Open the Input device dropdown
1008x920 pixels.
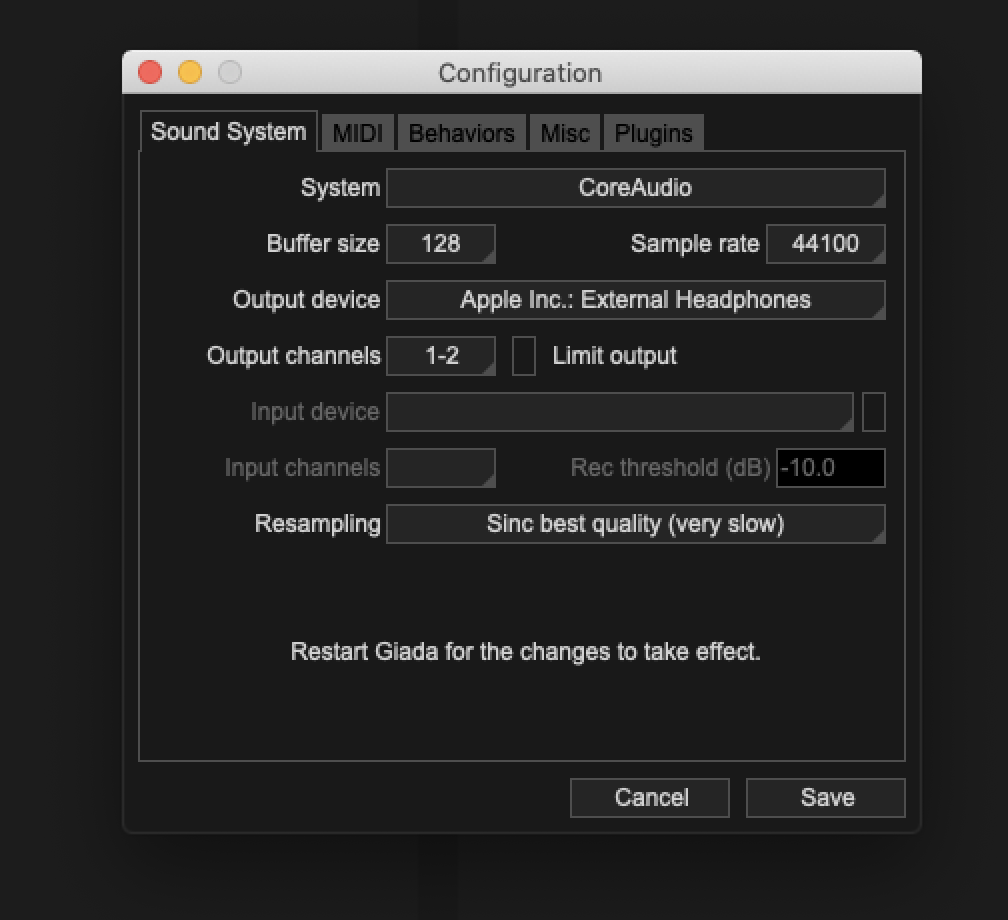point(620,412)
